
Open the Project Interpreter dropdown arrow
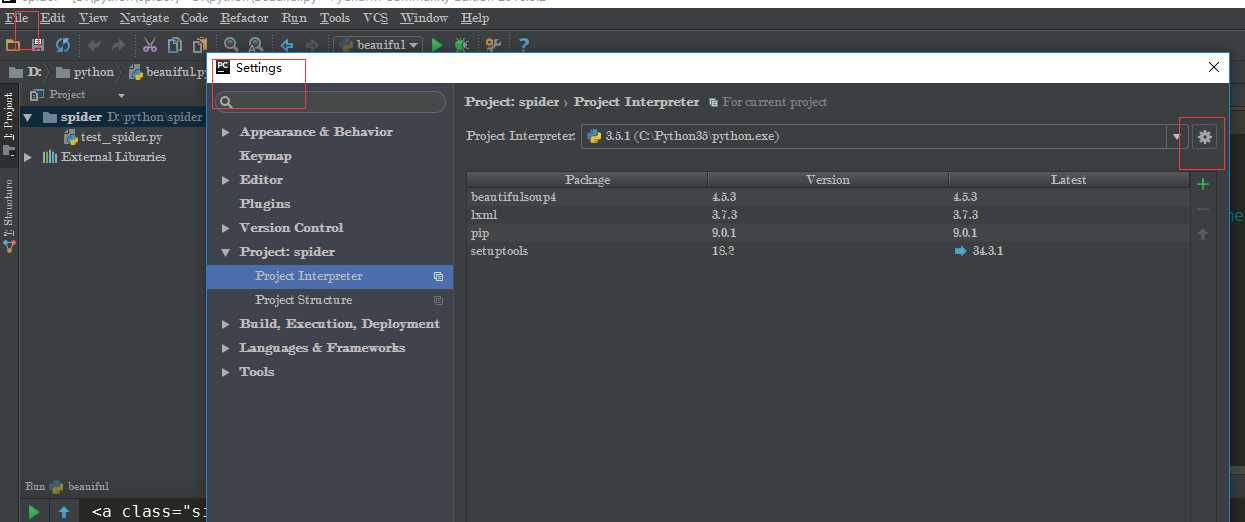[1177, 137]
